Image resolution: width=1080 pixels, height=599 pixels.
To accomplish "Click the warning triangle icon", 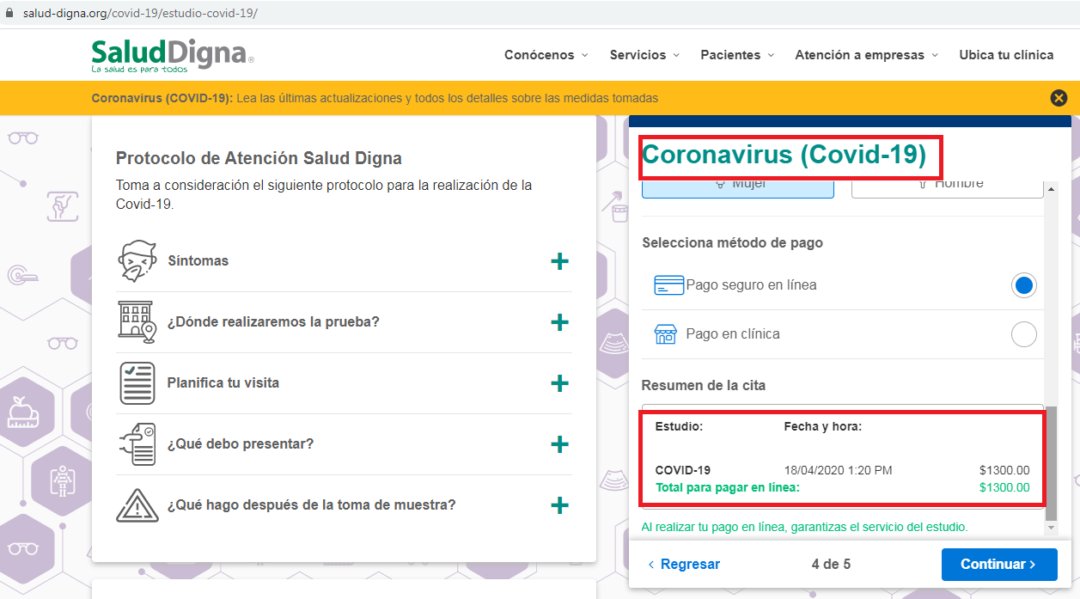I will 137,505.
